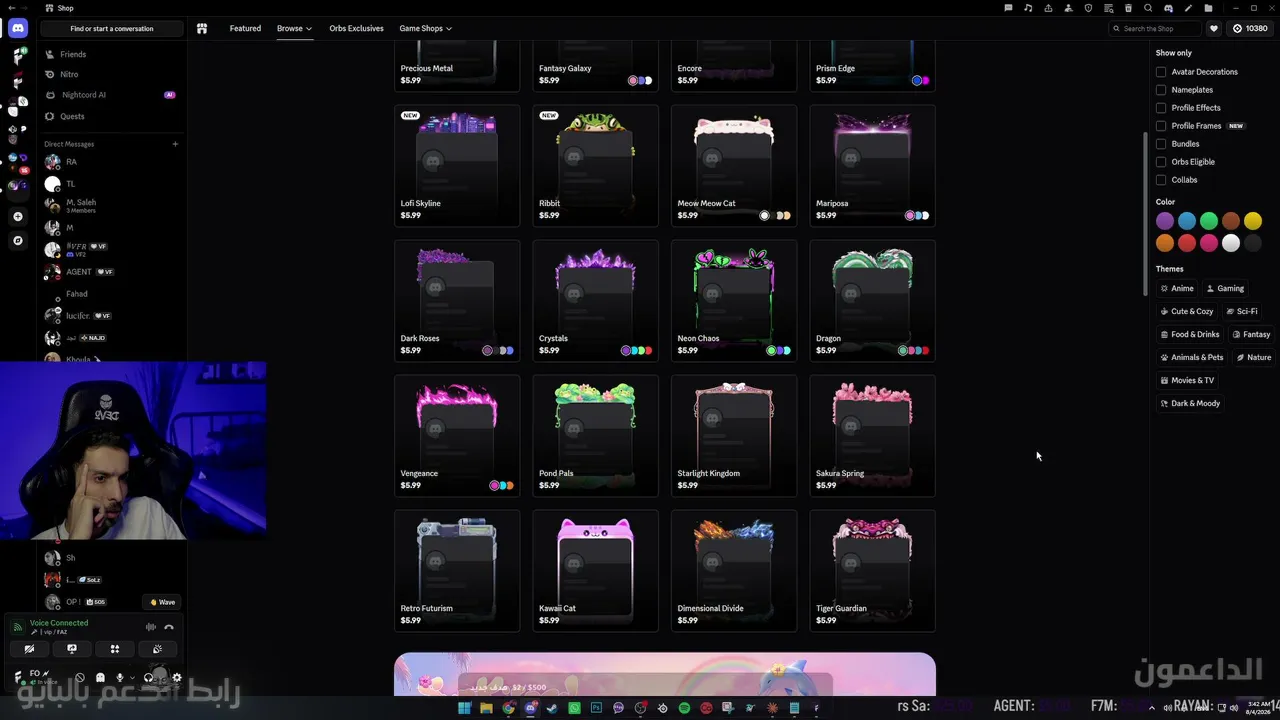Wave at the OP user
This screenshot has width=1280, height=720.
click(162, 602)
